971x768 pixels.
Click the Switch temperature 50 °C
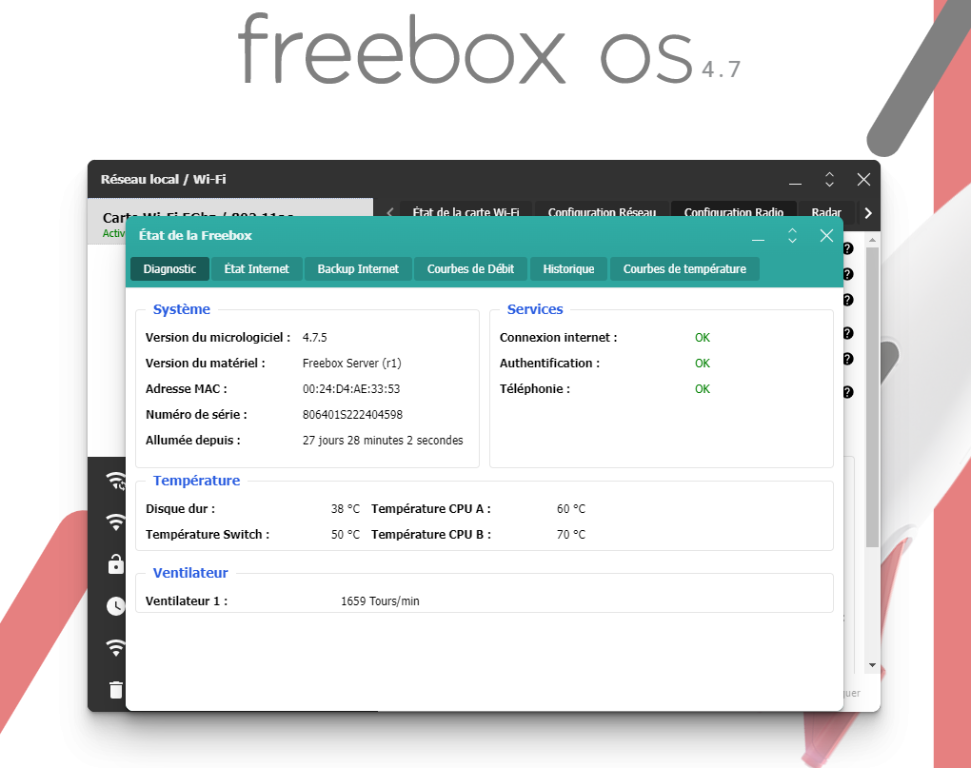(345, 535)
